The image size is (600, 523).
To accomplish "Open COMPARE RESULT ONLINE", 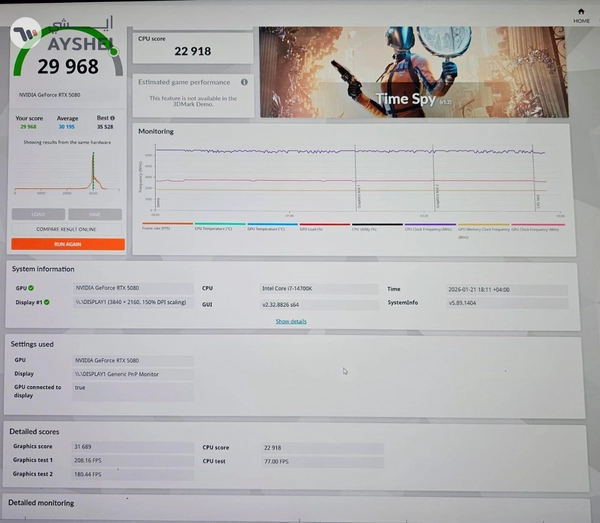I will (67, 229).
